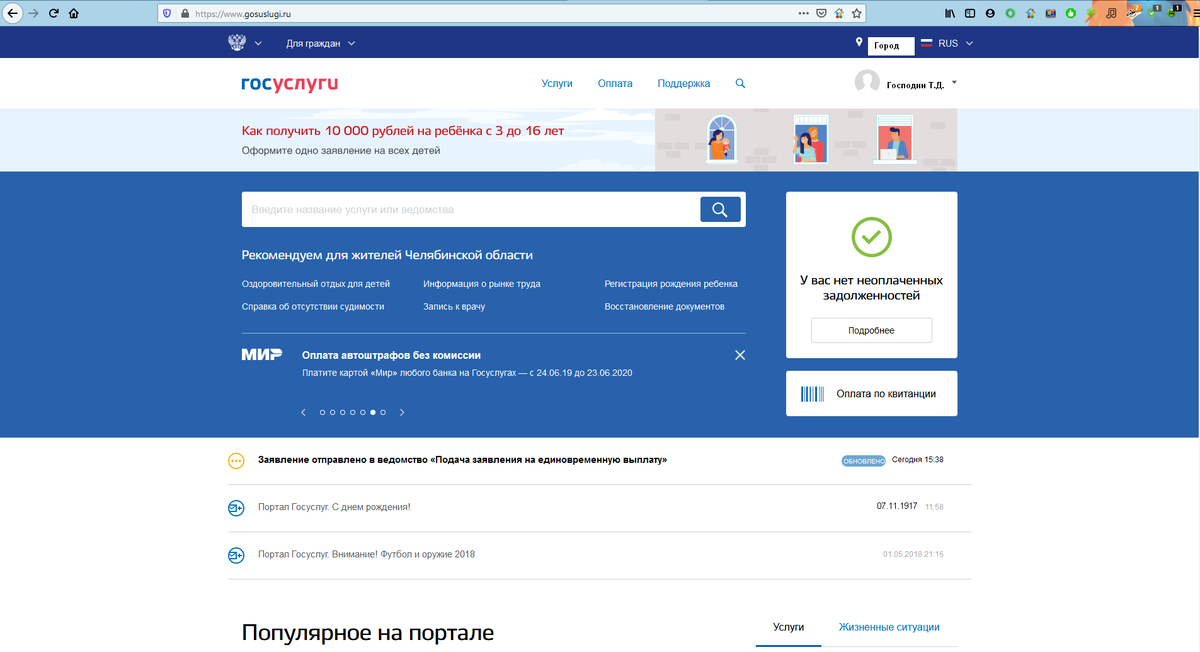Open the С днем рождения! notification
Image resolution: width=1200 pixels, height=652 pixels.
[x=334, y=507]
